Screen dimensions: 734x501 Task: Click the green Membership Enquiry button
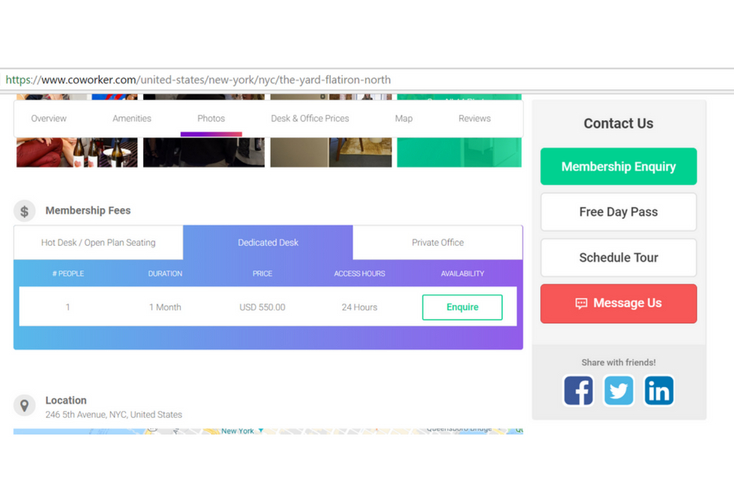click(x=618, y=167)
